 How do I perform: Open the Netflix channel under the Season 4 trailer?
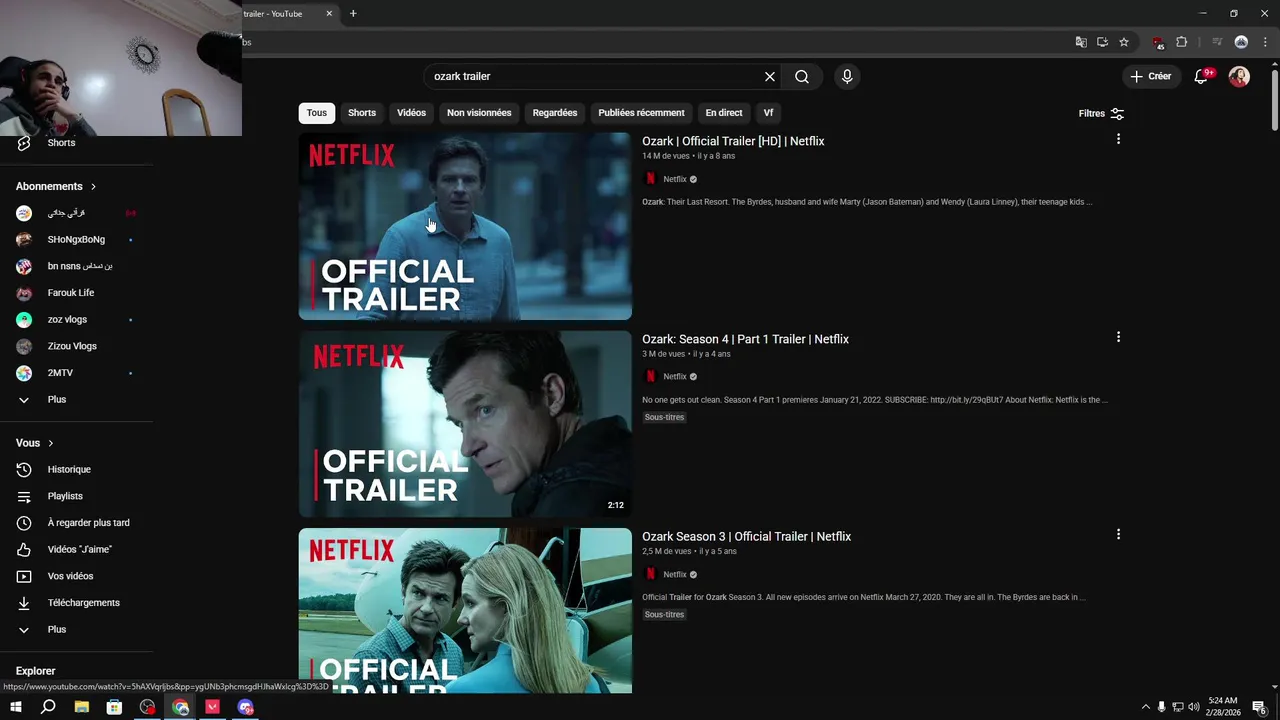click(675, 377)
